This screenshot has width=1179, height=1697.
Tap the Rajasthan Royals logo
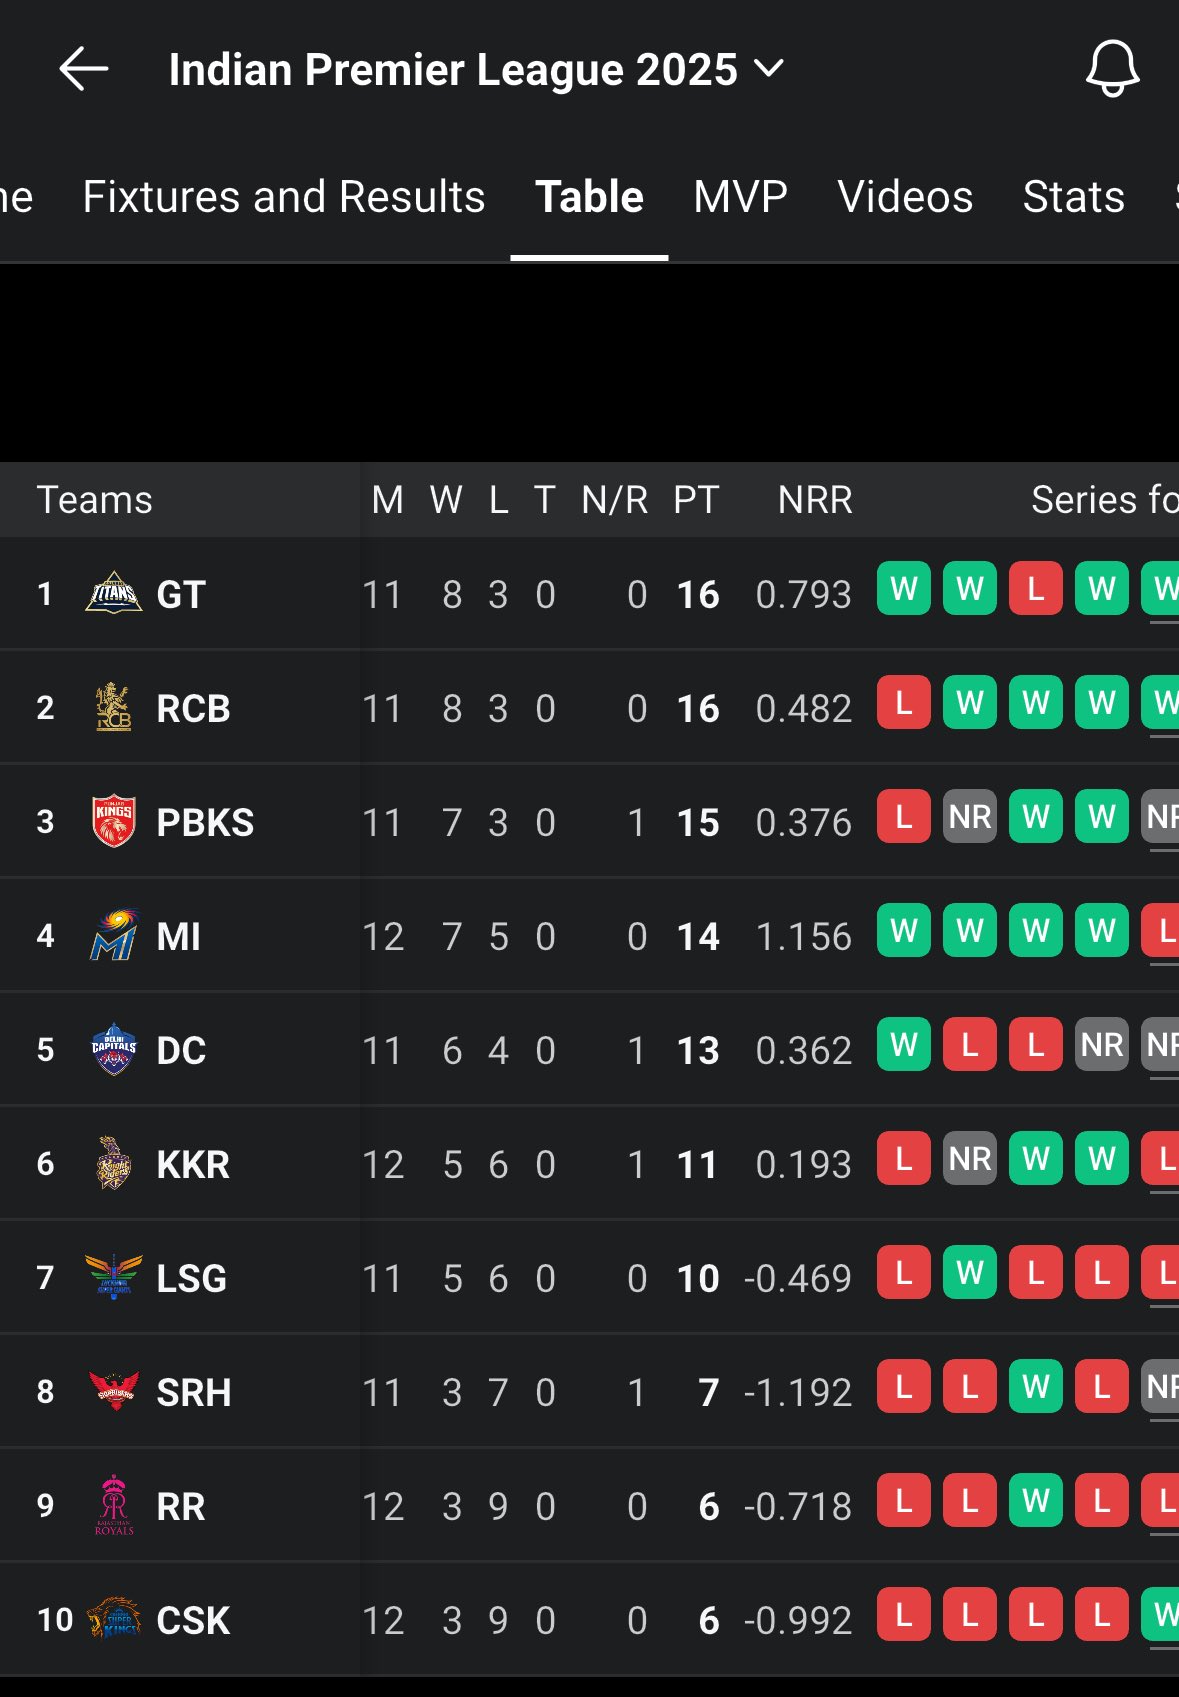point(113,1505)
